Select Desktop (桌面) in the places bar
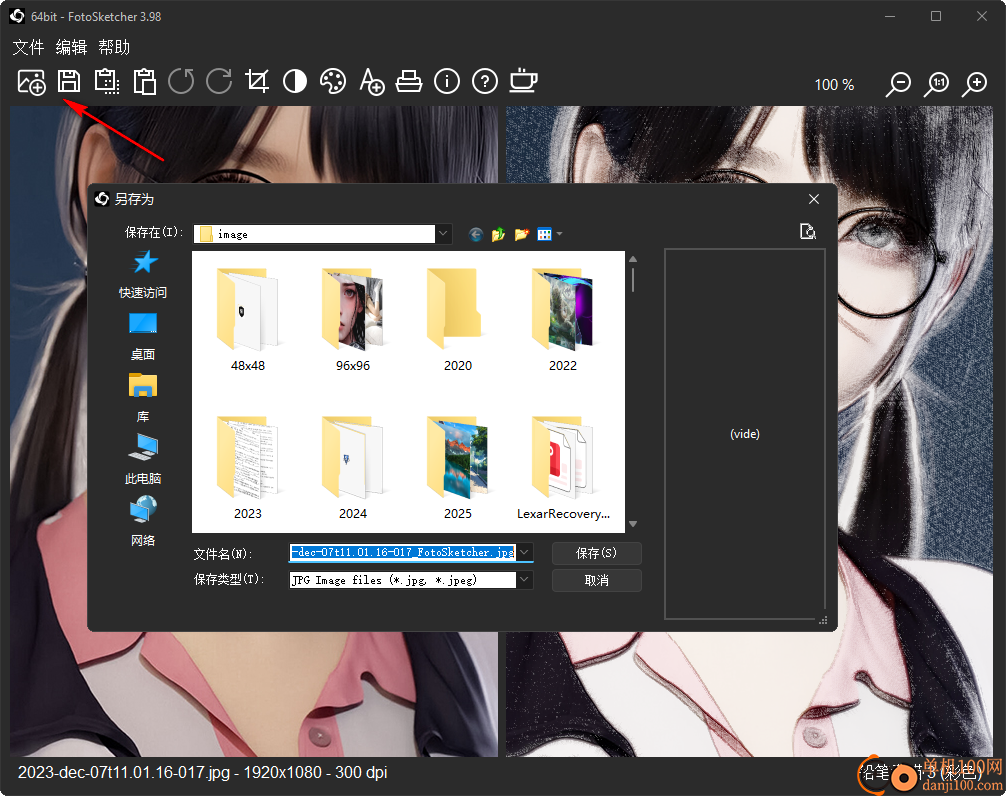Image resolution: width=1006 pixels, height=796 pixels. pos(143,337)
